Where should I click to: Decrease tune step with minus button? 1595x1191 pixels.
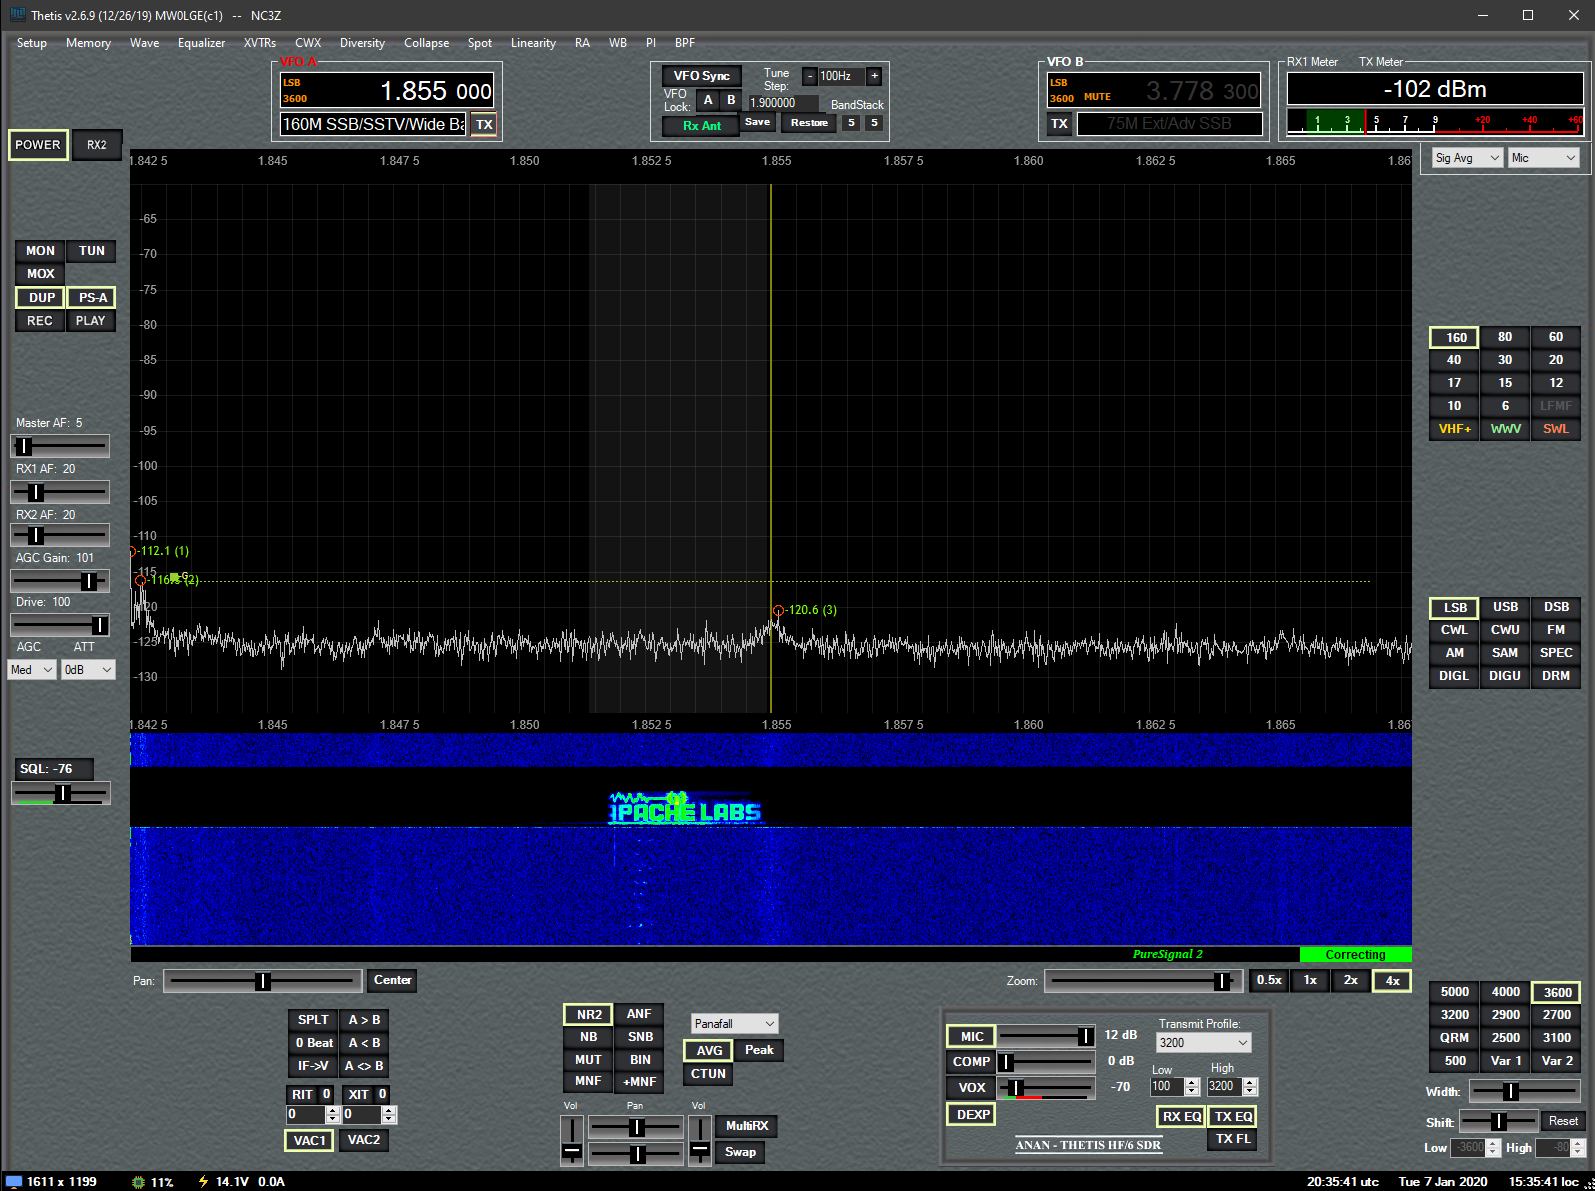pyautogui.click(x=810, y=76)
